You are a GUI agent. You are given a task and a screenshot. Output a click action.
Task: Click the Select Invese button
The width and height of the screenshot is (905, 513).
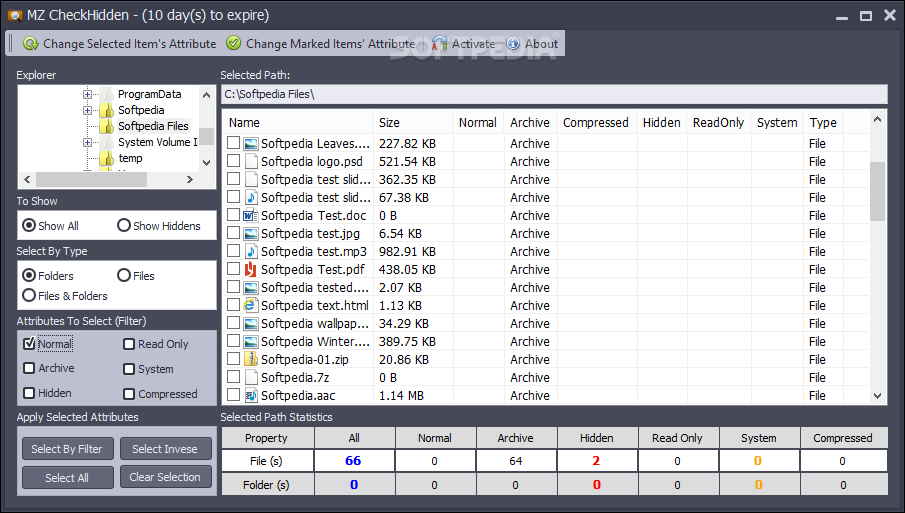165,449
